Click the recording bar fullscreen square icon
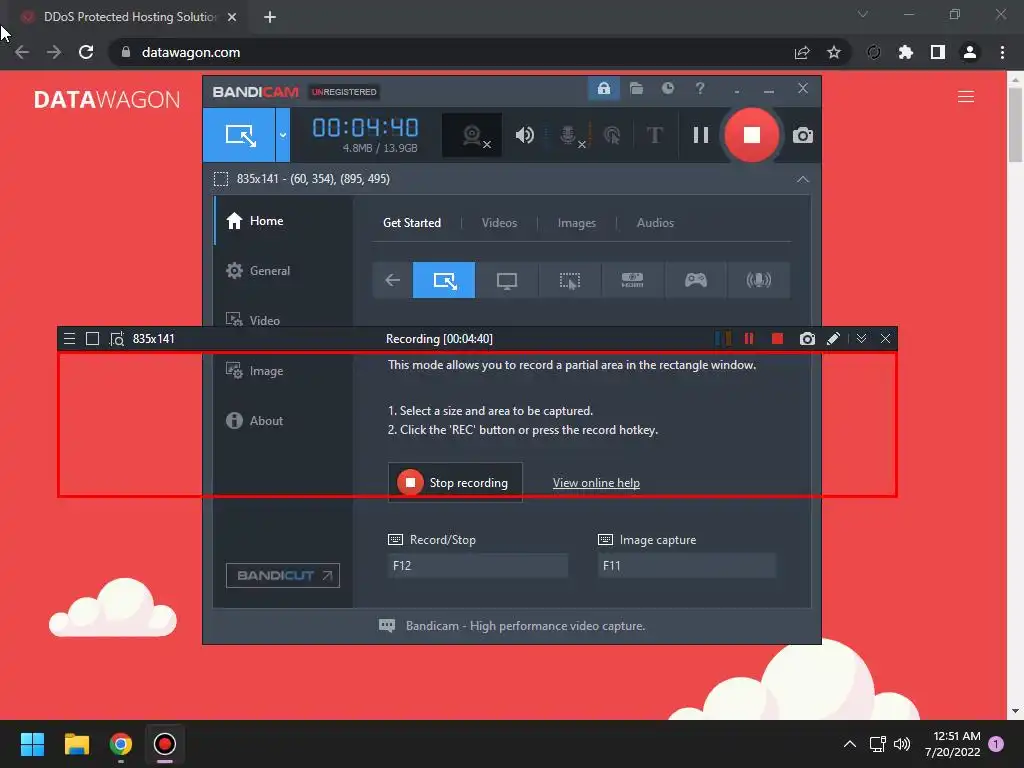 coord(93,338)
